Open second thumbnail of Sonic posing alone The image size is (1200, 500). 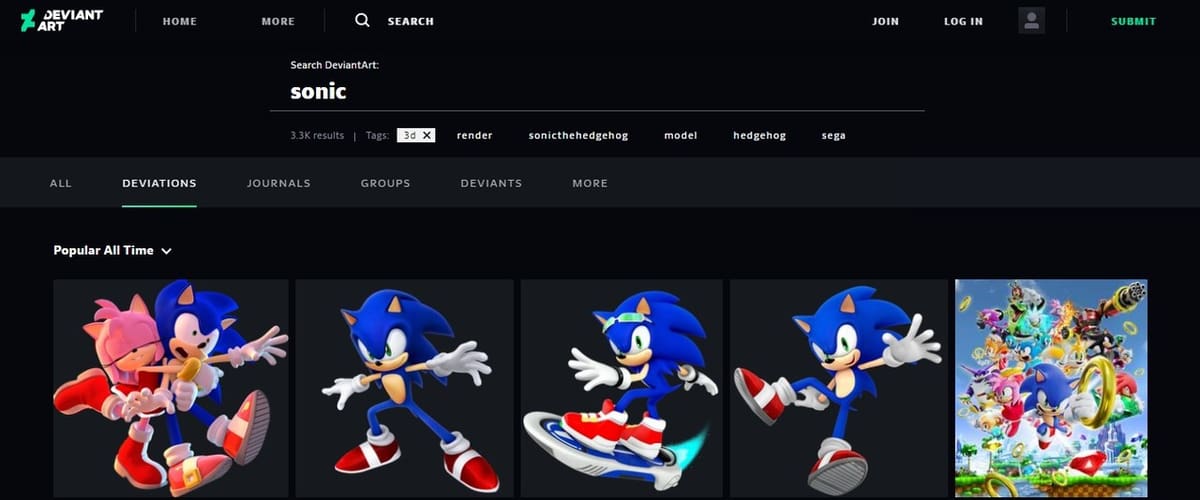pos(405,388)
